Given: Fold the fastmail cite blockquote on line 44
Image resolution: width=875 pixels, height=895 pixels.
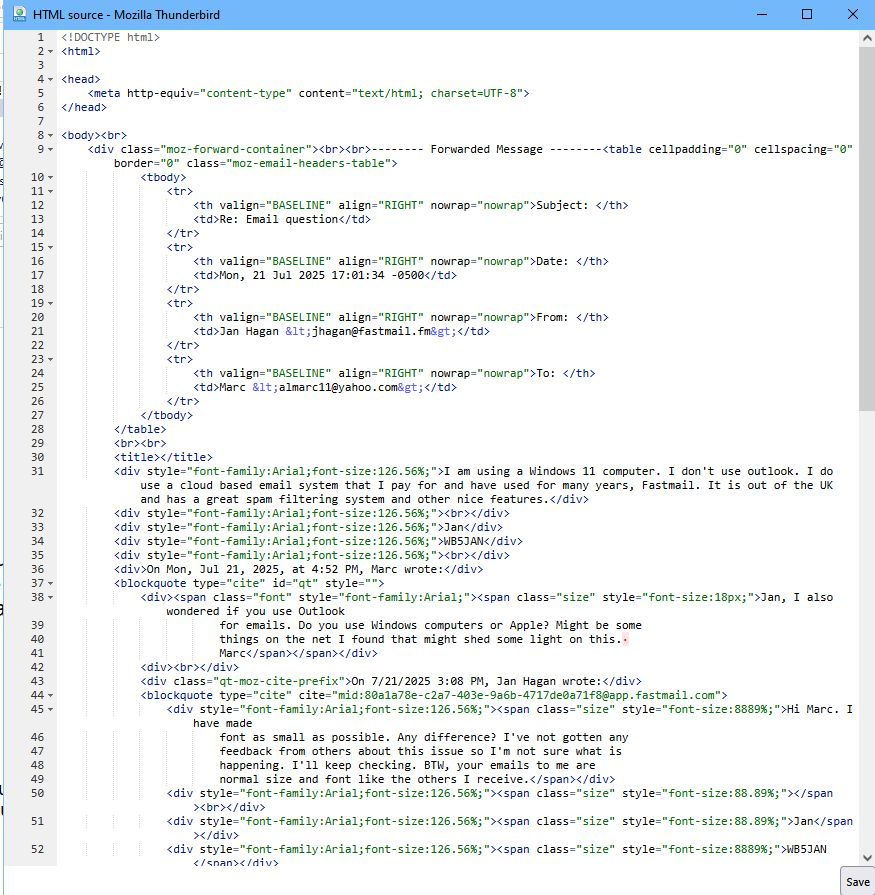Looking at the screenshot, I should (x=51, y=695).
